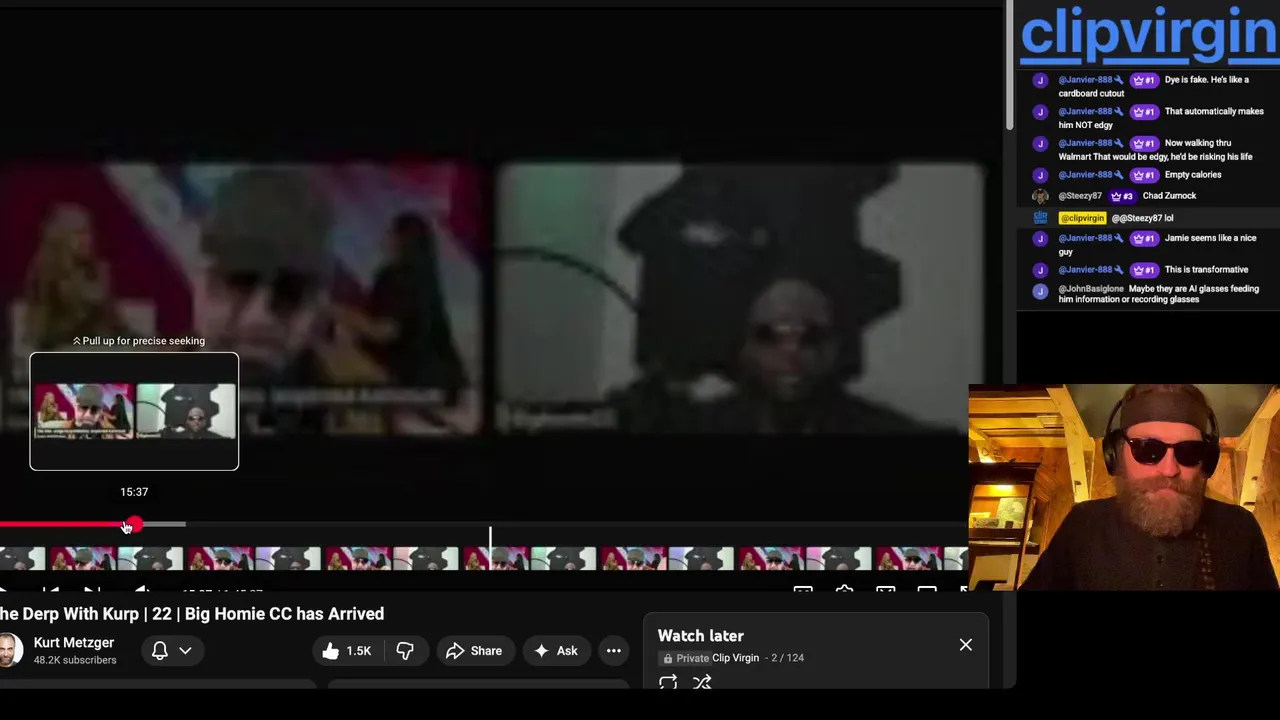Screen dimensions: 1280x720
Task: Toggle shuffle in Watch later playlist
Action: pyautogui.click(x=702, y=682)
